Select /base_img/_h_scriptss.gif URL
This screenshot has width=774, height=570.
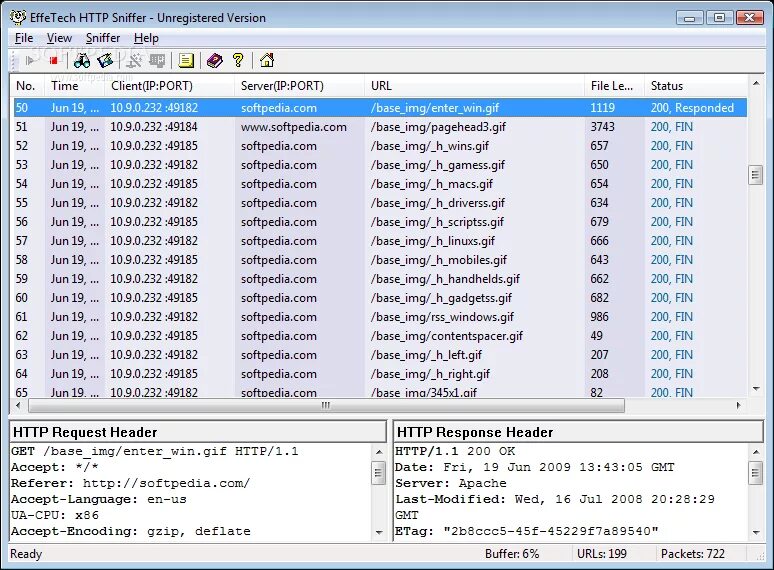[x=437, y=222]
